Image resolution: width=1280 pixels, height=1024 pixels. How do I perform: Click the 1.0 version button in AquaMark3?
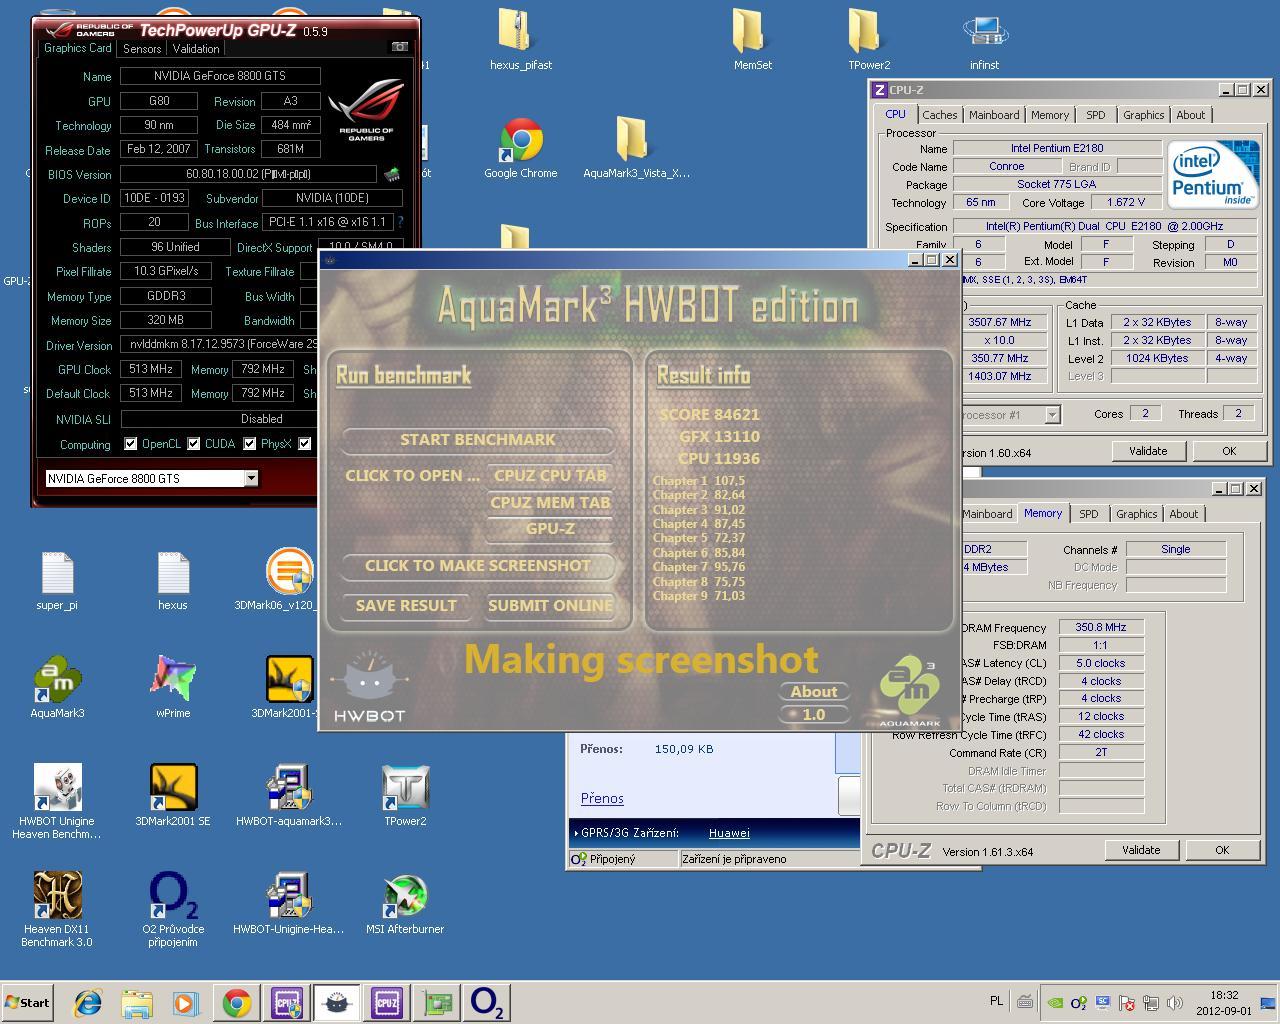click(814, 715)
